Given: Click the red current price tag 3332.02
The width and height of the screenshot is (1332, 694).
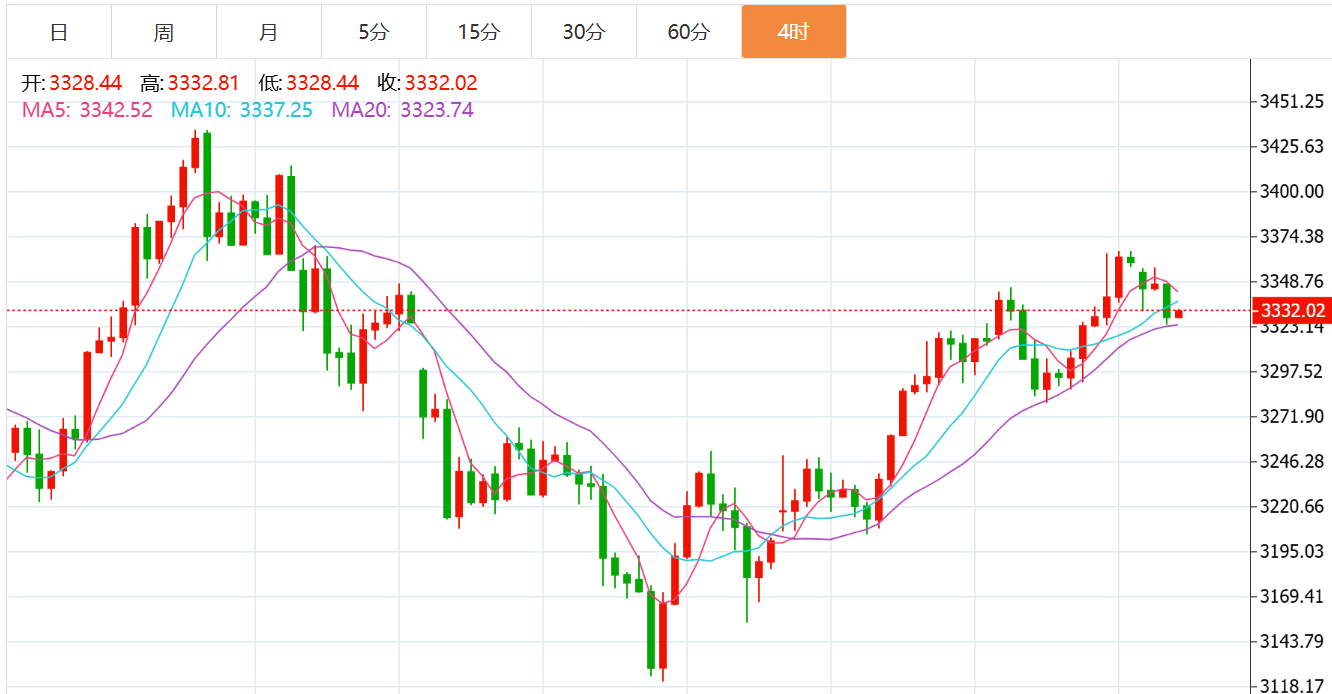Looking at the screenshot, I should tap(1292, 311).
